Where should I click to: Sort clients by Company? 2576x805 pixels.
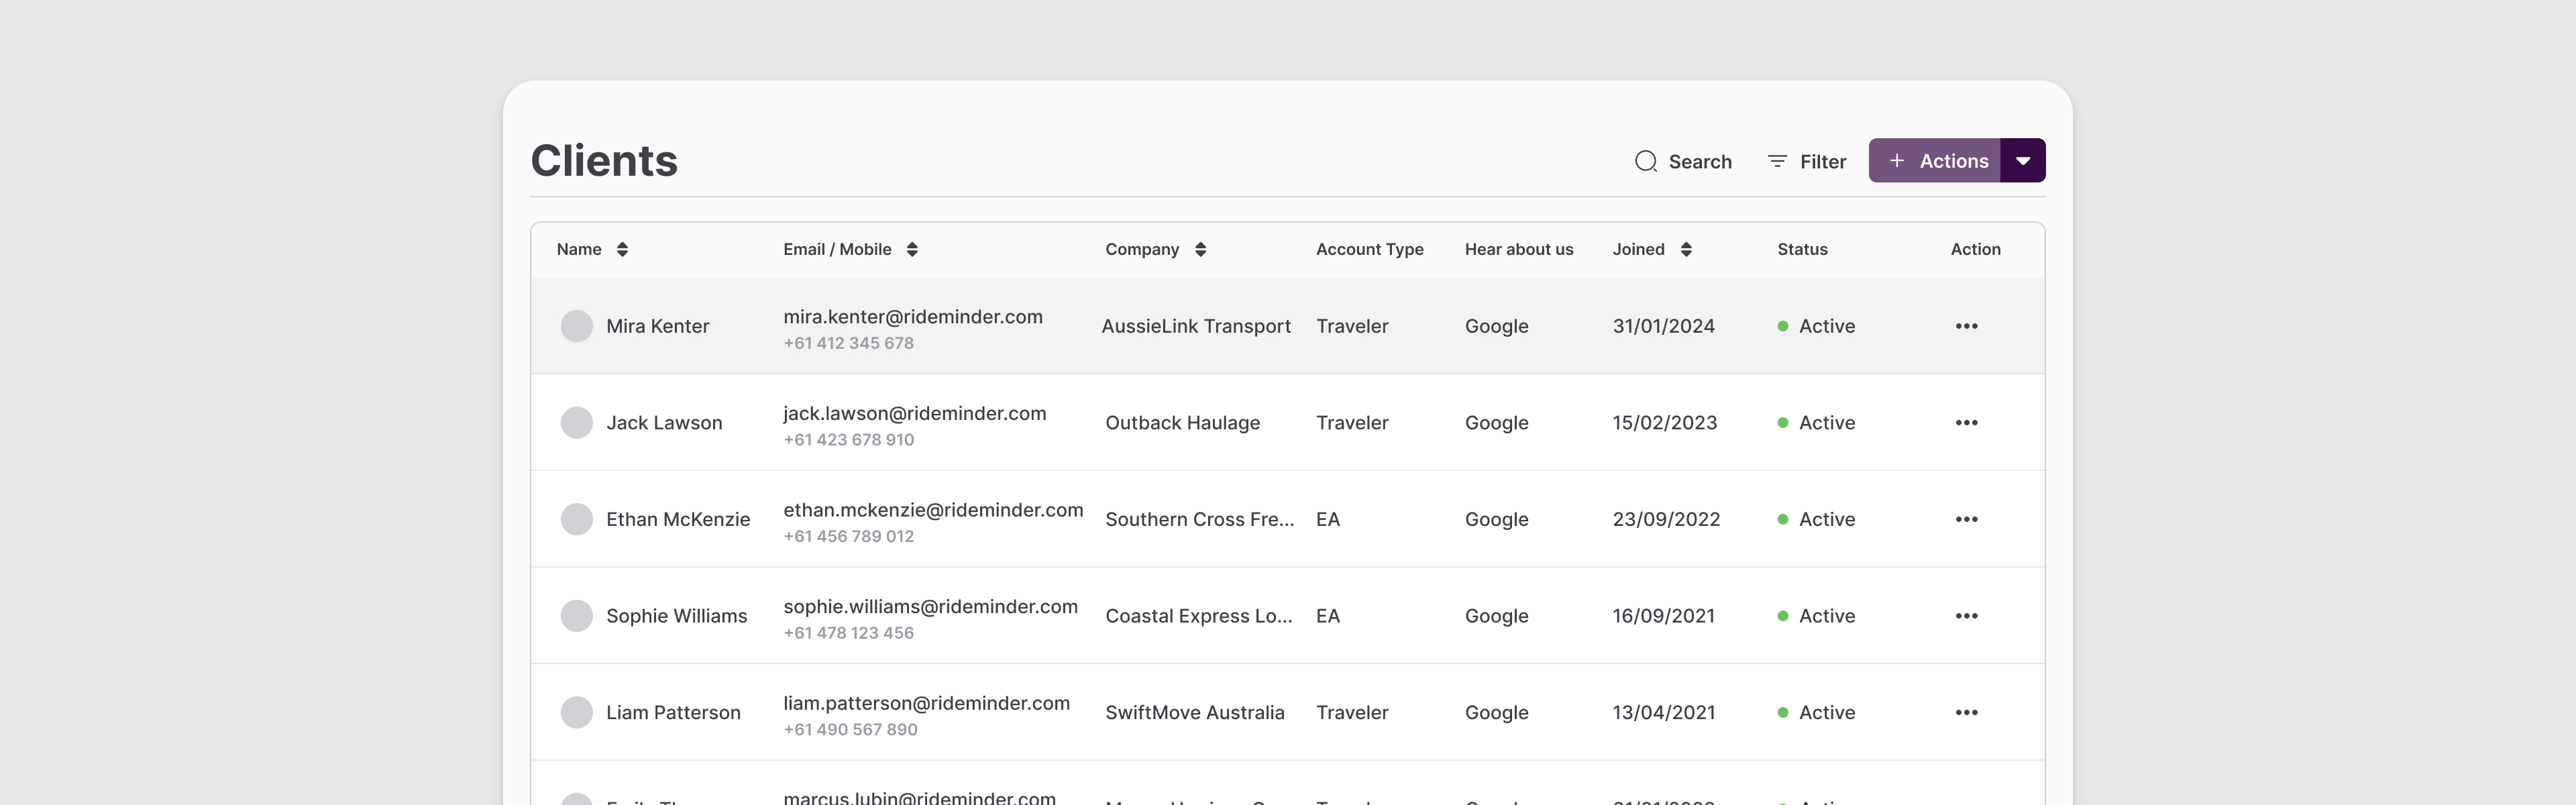[x=1200, y=249]
